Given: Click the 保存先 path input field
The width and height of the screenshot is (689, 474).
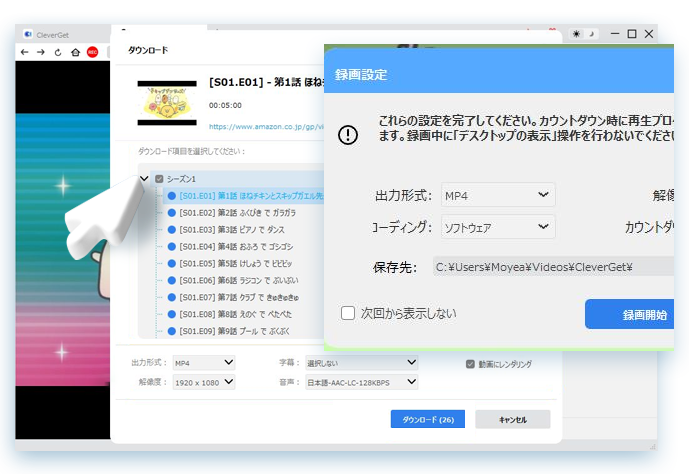Looking at the screenshot, I should (x=554, y=267).
